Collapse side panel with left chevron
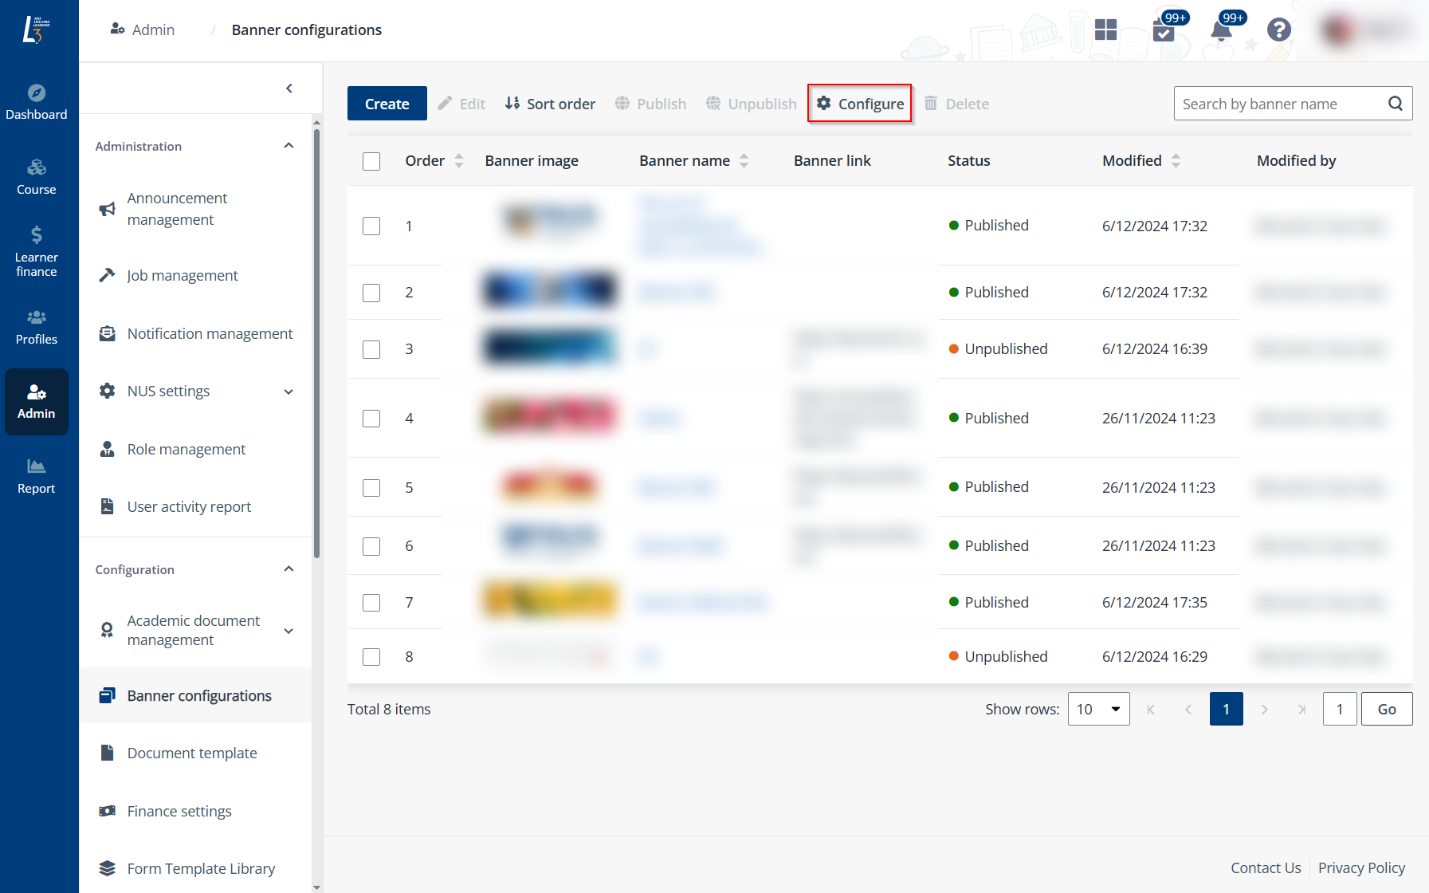Image resolution: width=1429 pixels, height=893 pixels. point(289,88)
